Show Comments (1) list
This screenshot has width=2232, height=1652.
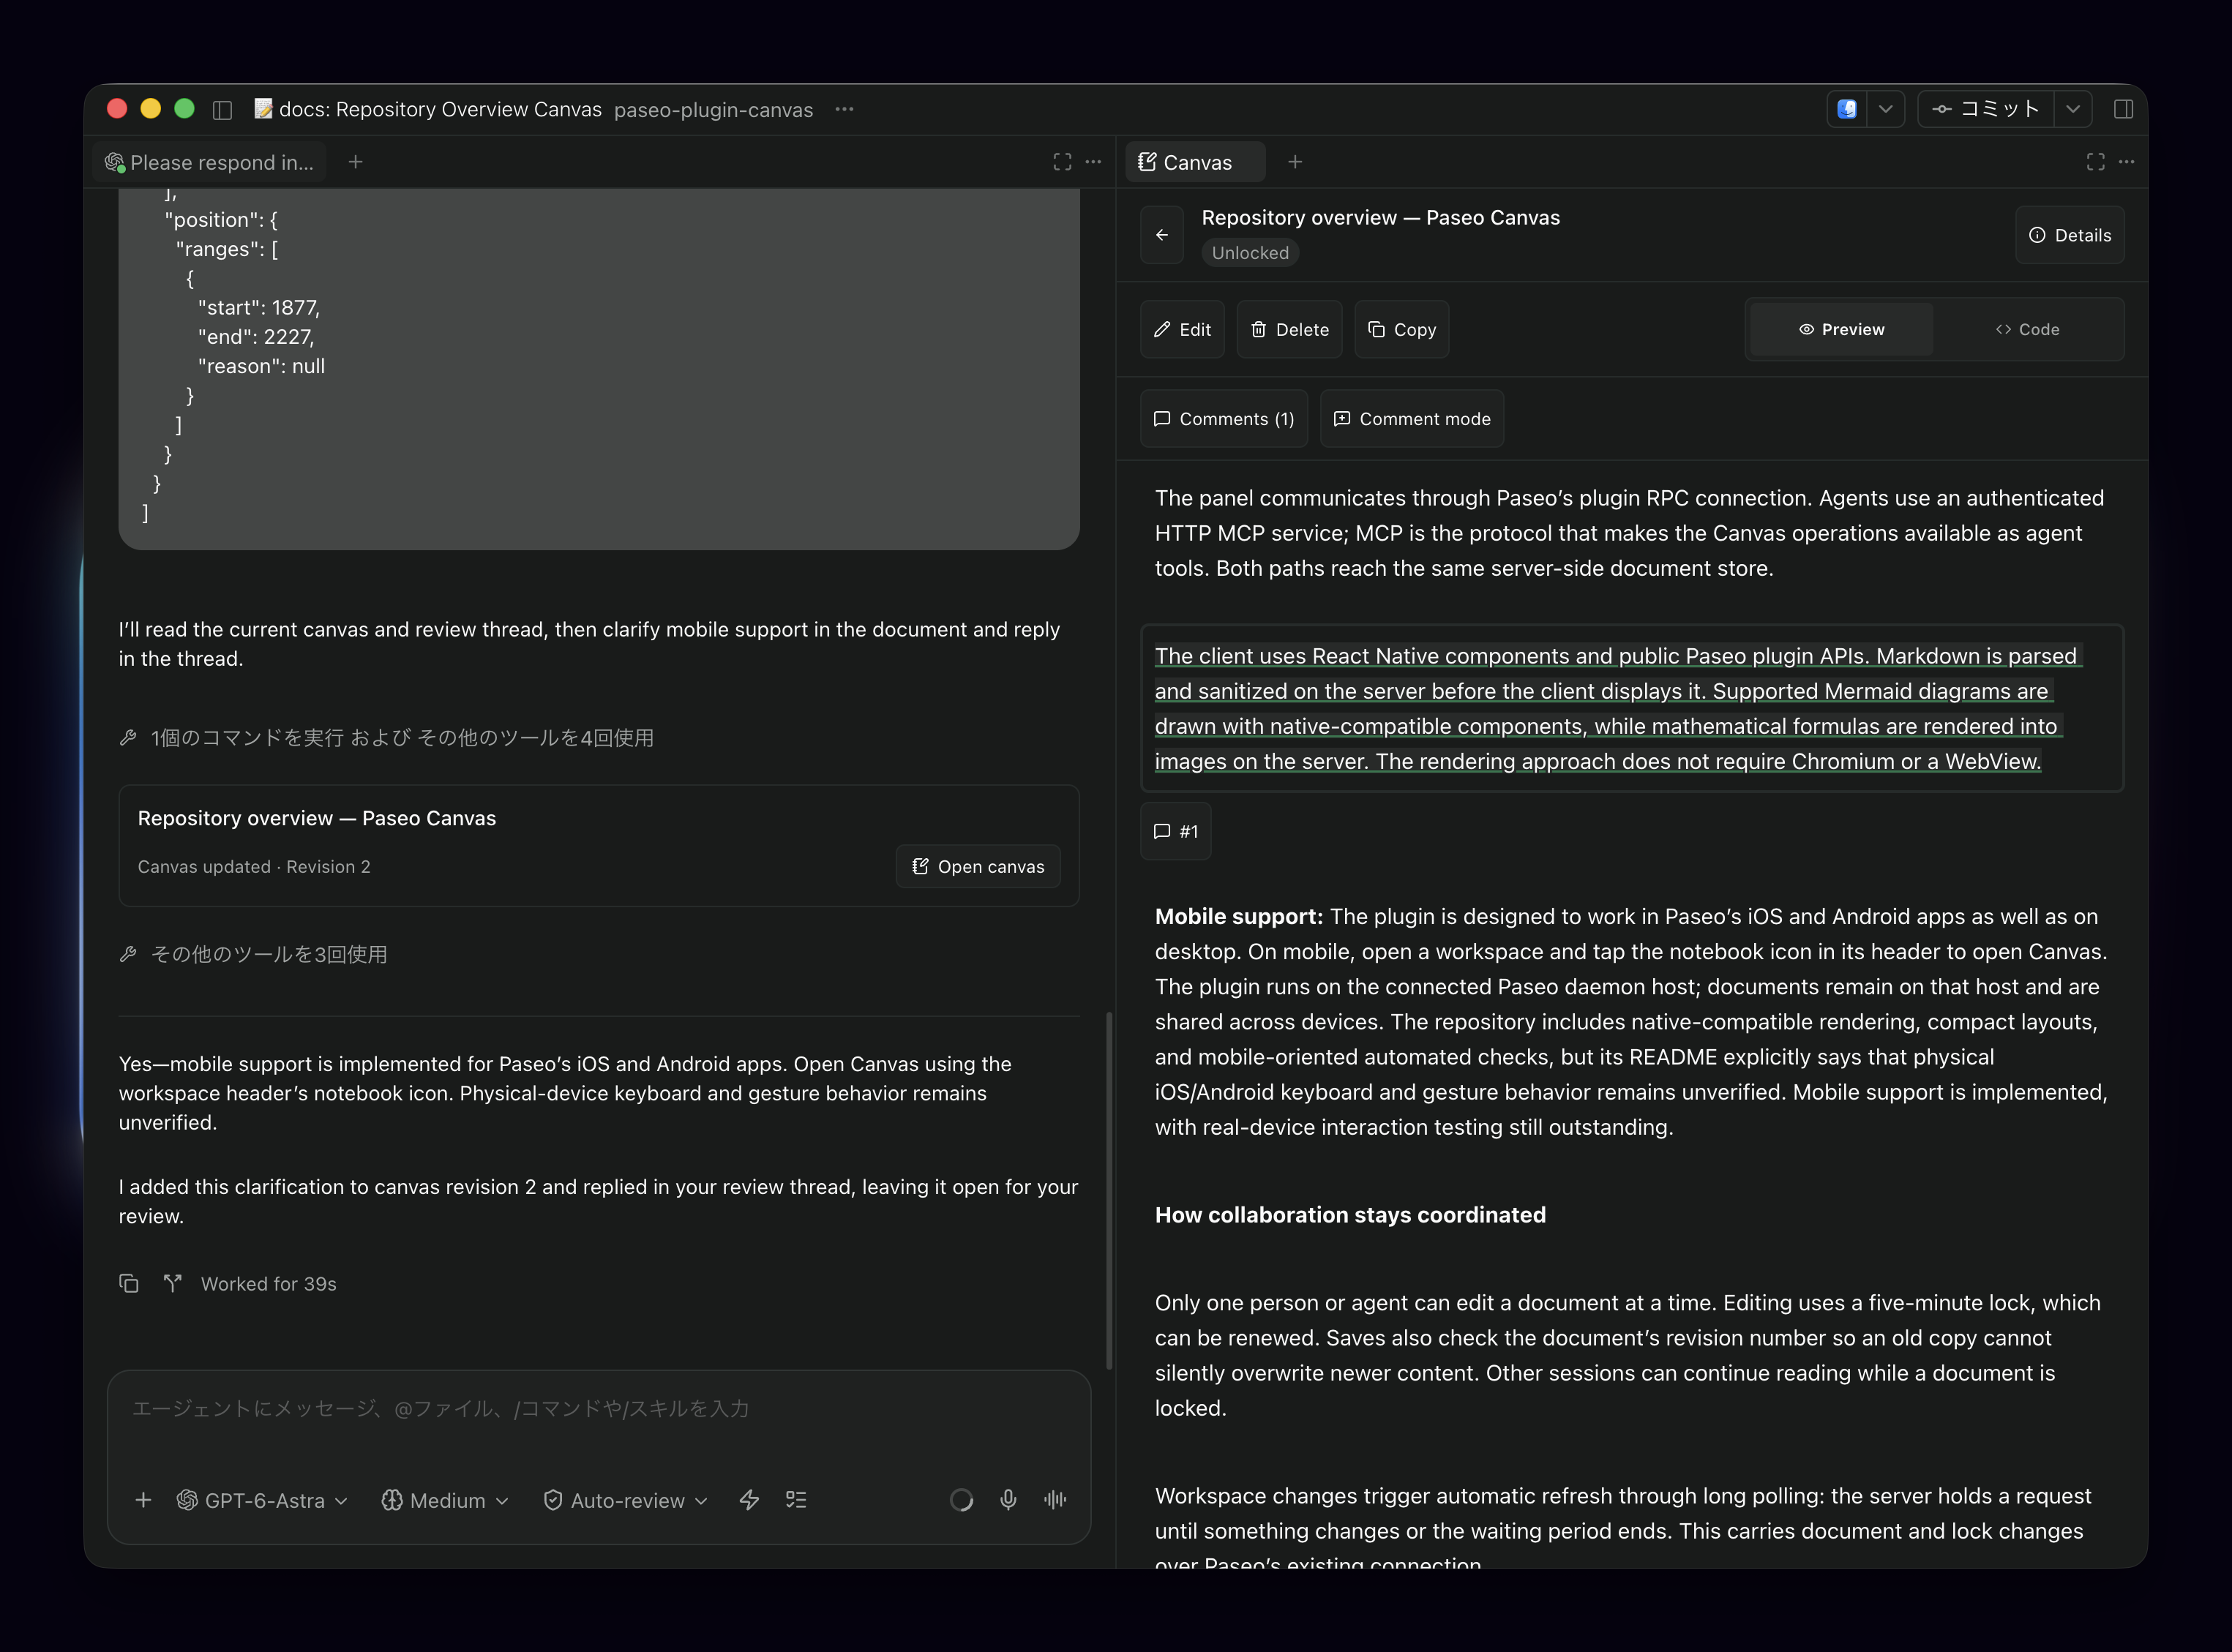pyautogui.click(x=1224, y=419)
